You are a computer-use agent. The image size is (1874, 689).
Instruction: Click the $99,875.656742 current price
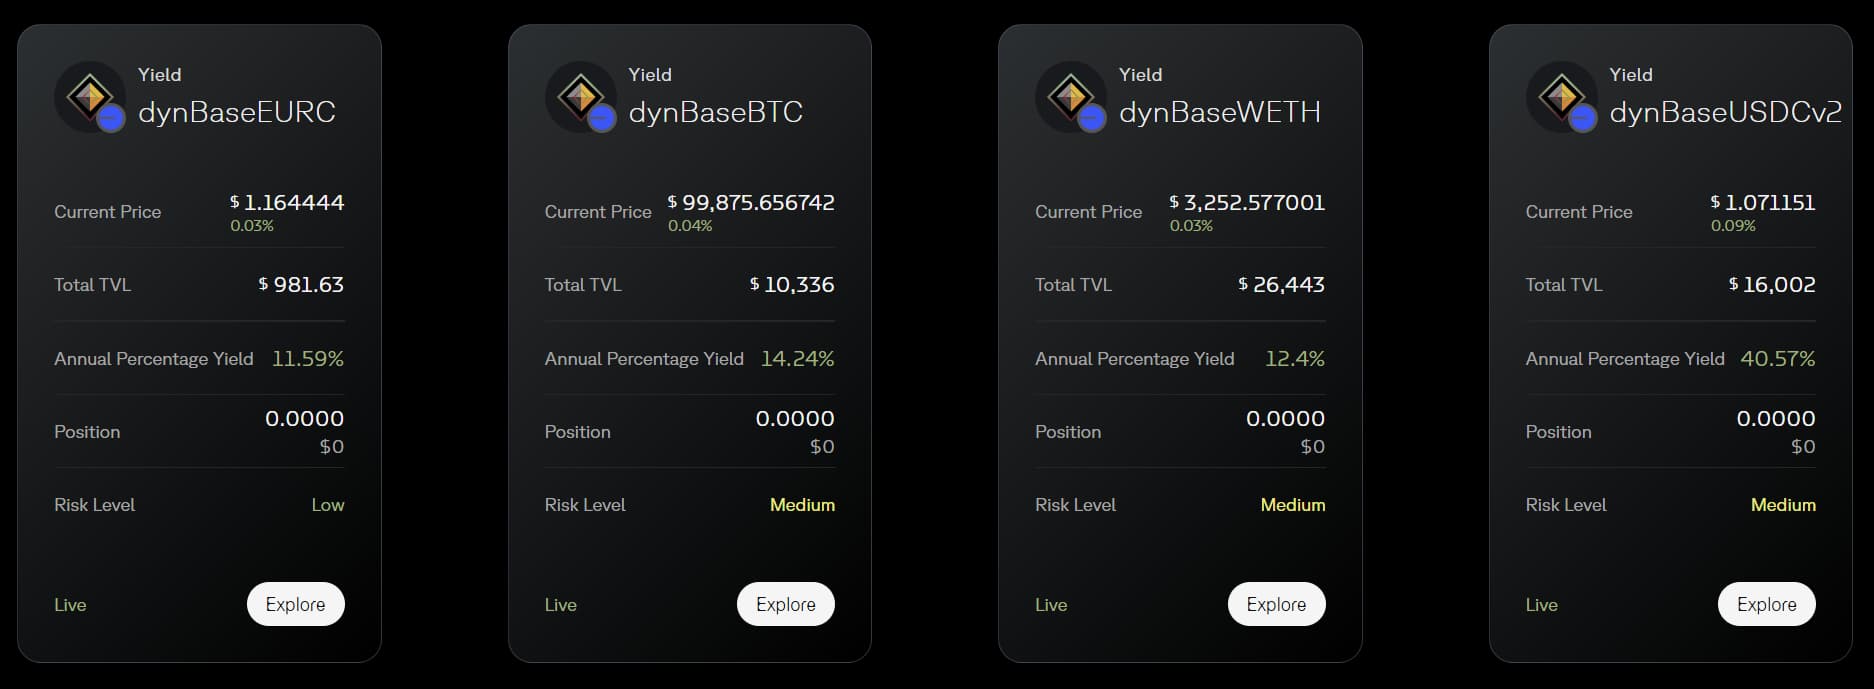pyautogui.click(x=751, y=203)
